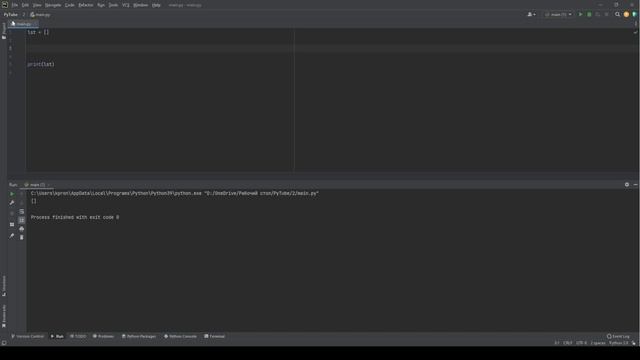640x360 pixels.
Task: Click code line 'lst = []'
Action: click(x=38, y=32)
